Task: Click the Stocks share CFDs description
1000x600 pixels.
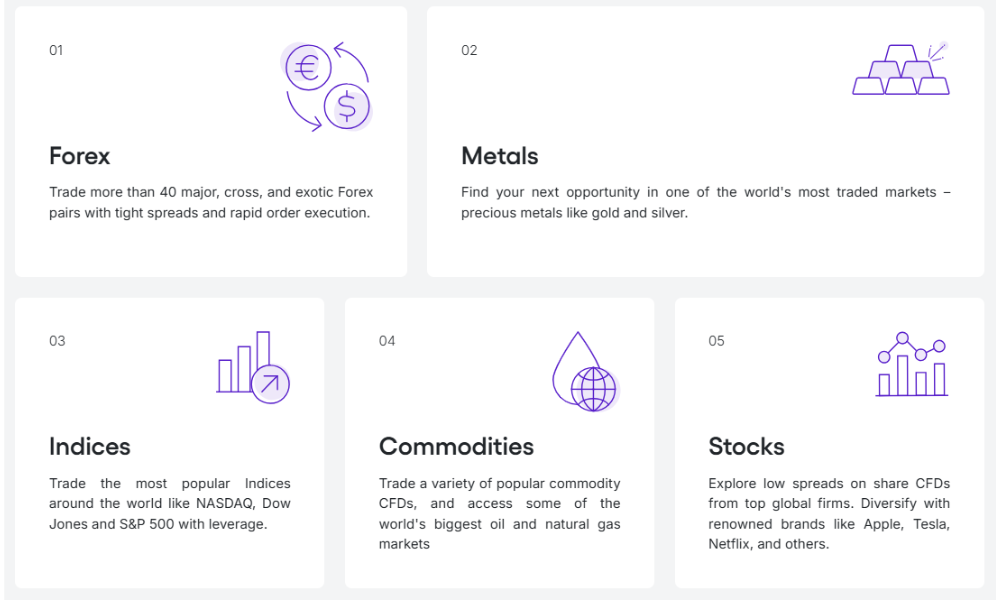Action: tap(829, 514)
